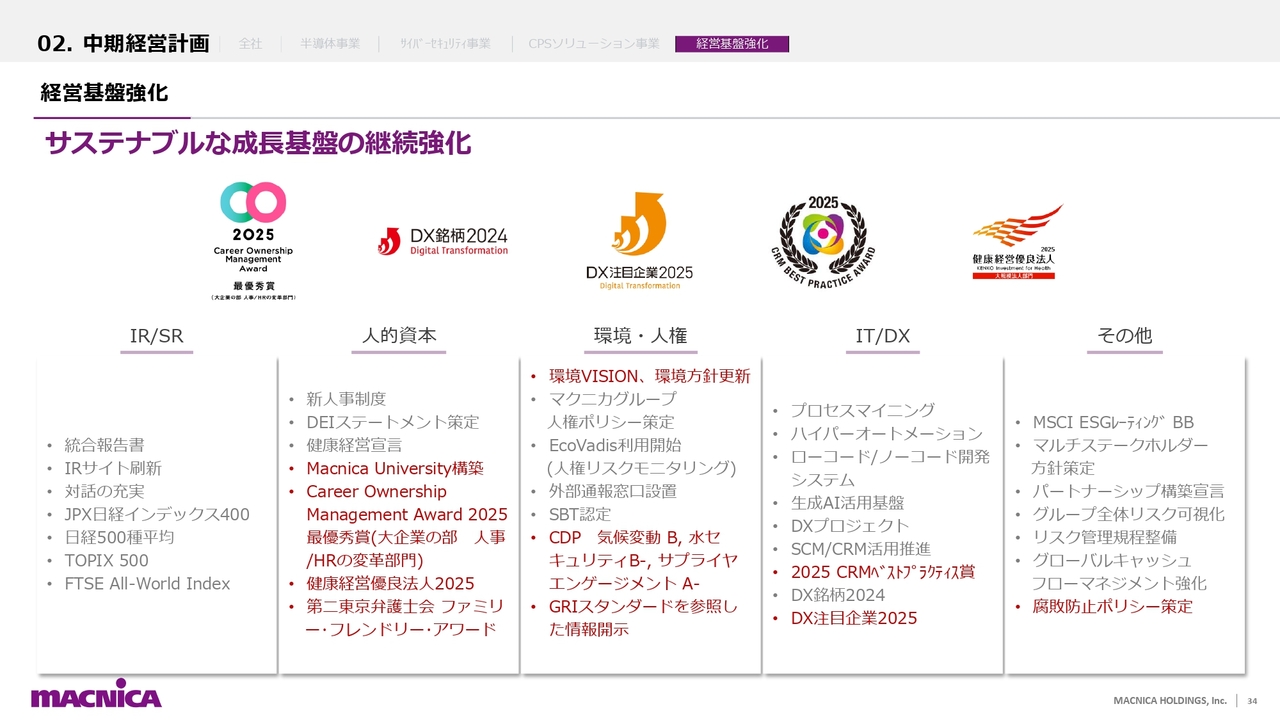Click the IT/DX column heading

[x=882, y=336]
